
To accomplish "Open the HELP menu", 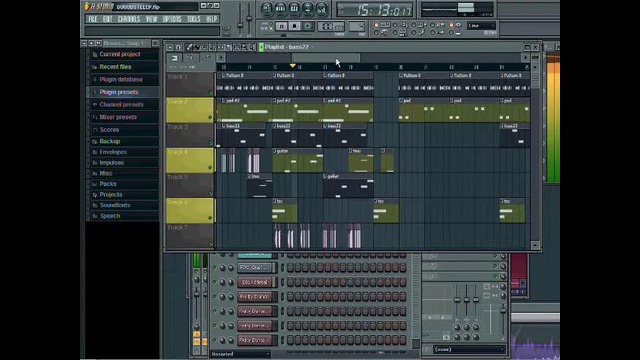I will (211, 19).
